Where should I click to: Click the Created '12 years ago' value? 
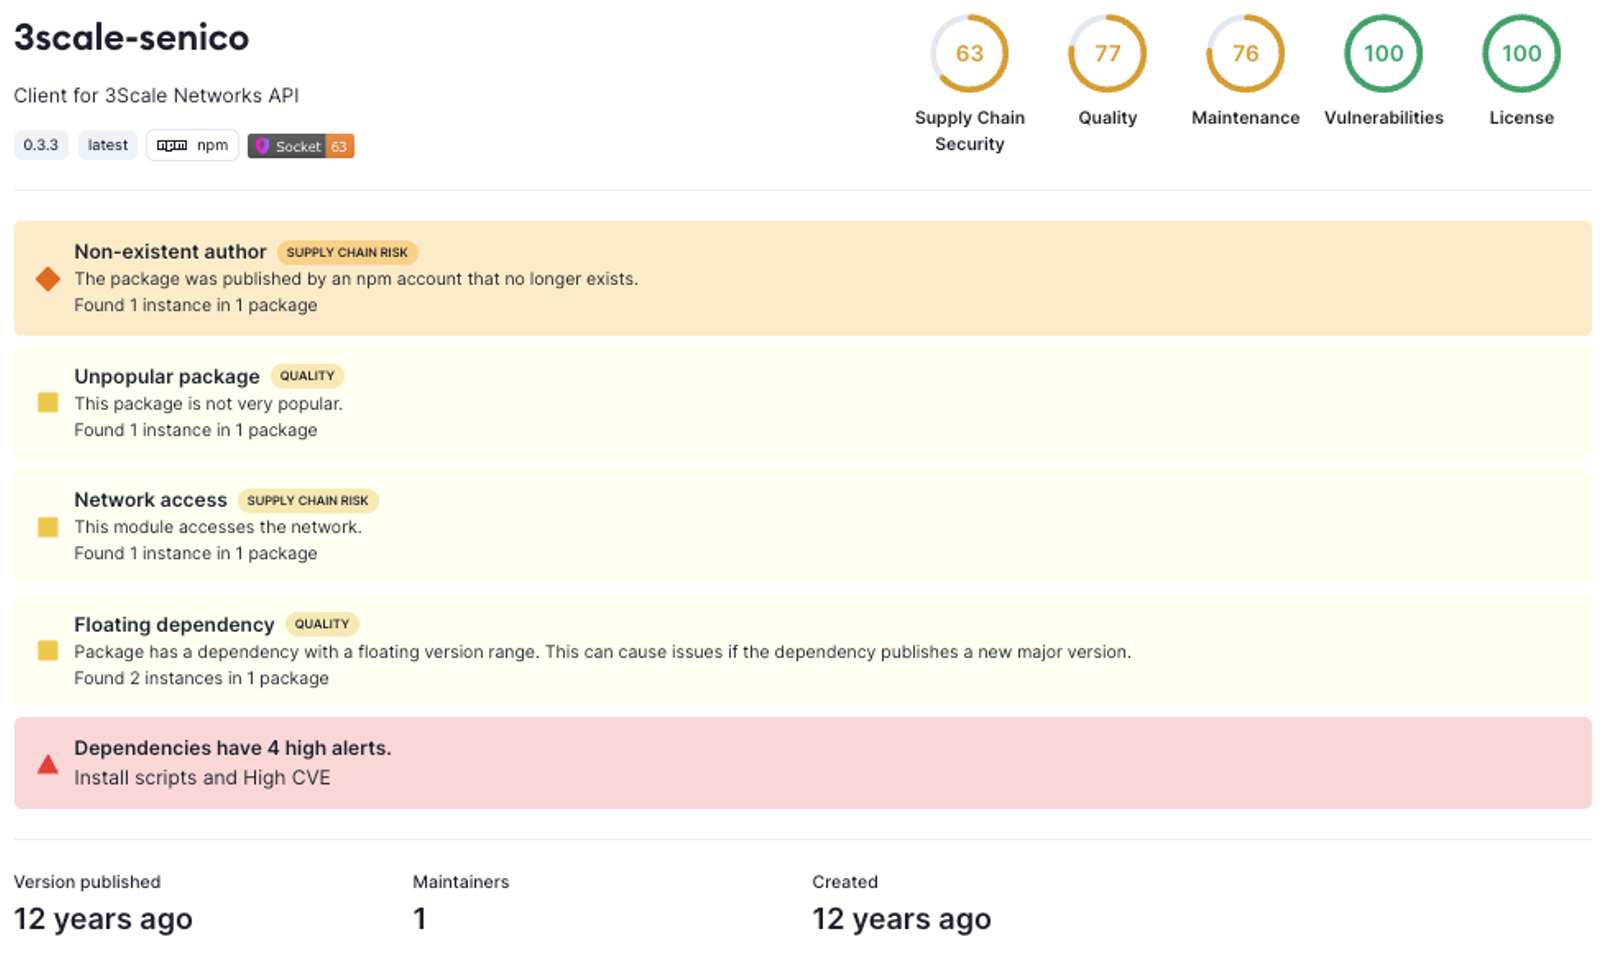point(901,919)
